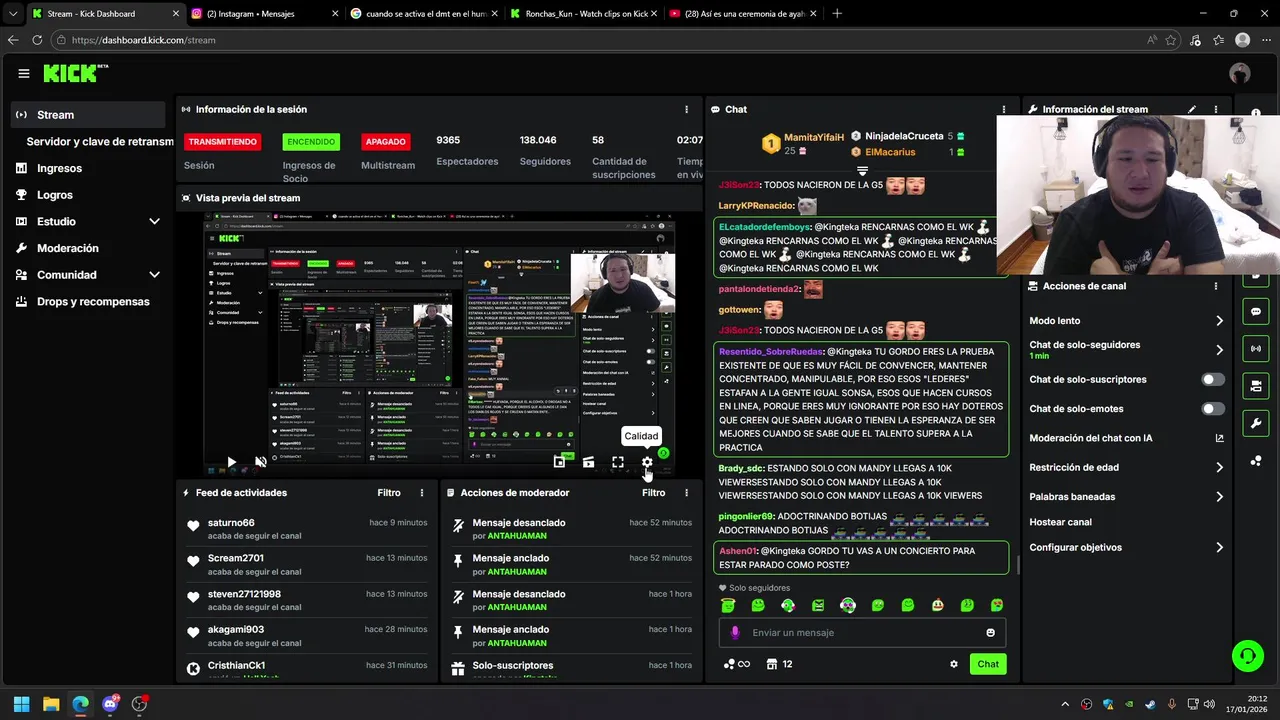
Task: Click the green Chat send button
Action: click(988, 664)
